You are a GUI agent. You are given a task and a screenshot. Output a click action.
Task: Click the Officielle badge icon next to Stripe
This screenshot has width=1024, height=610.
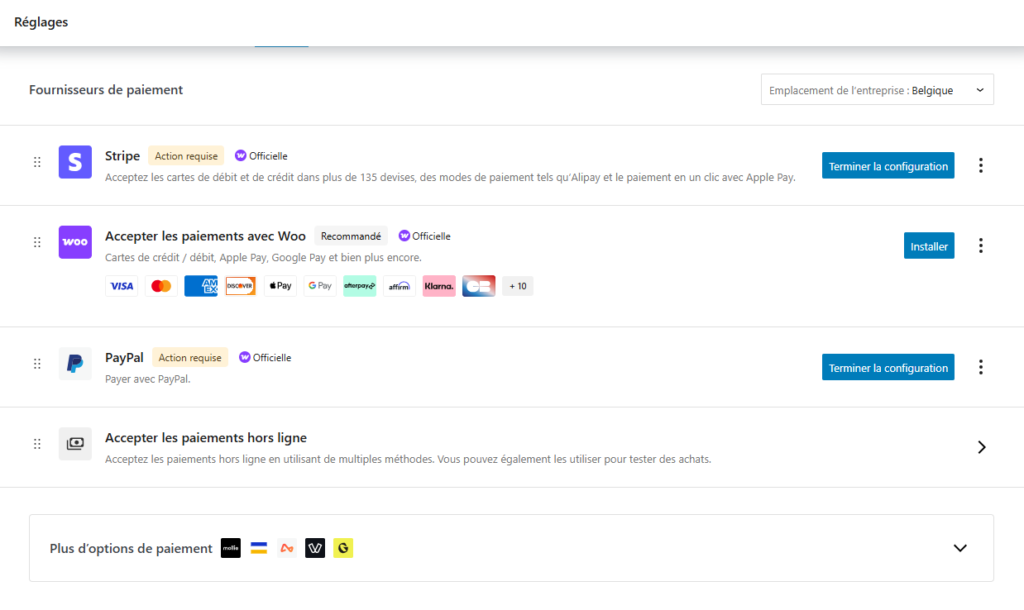pyautogui.click(x=240, y=155)
